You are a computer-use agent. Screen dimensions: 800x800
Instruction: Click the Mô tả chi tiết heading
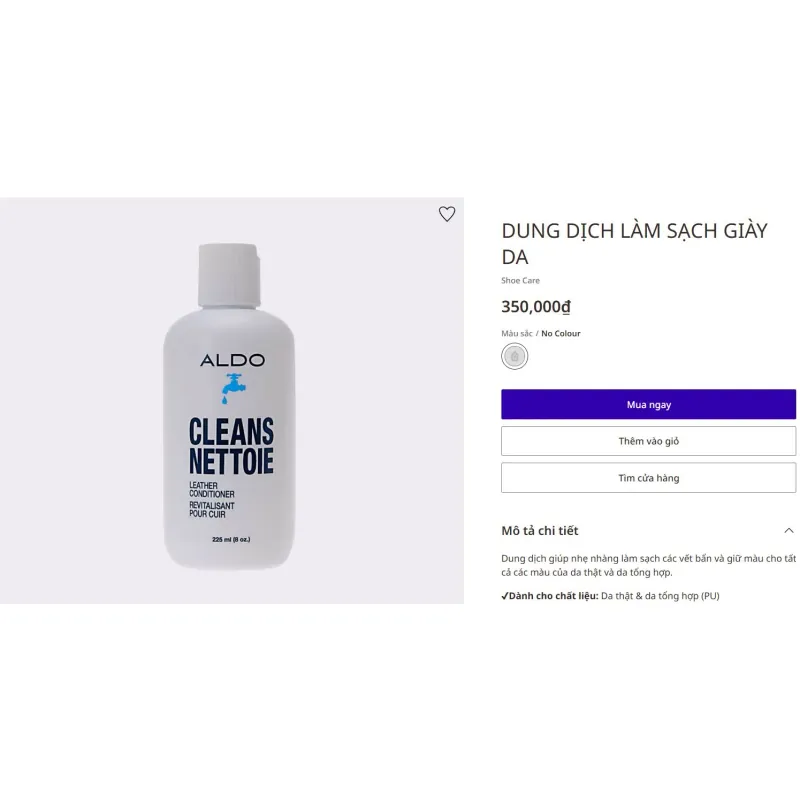pos(540,531)
